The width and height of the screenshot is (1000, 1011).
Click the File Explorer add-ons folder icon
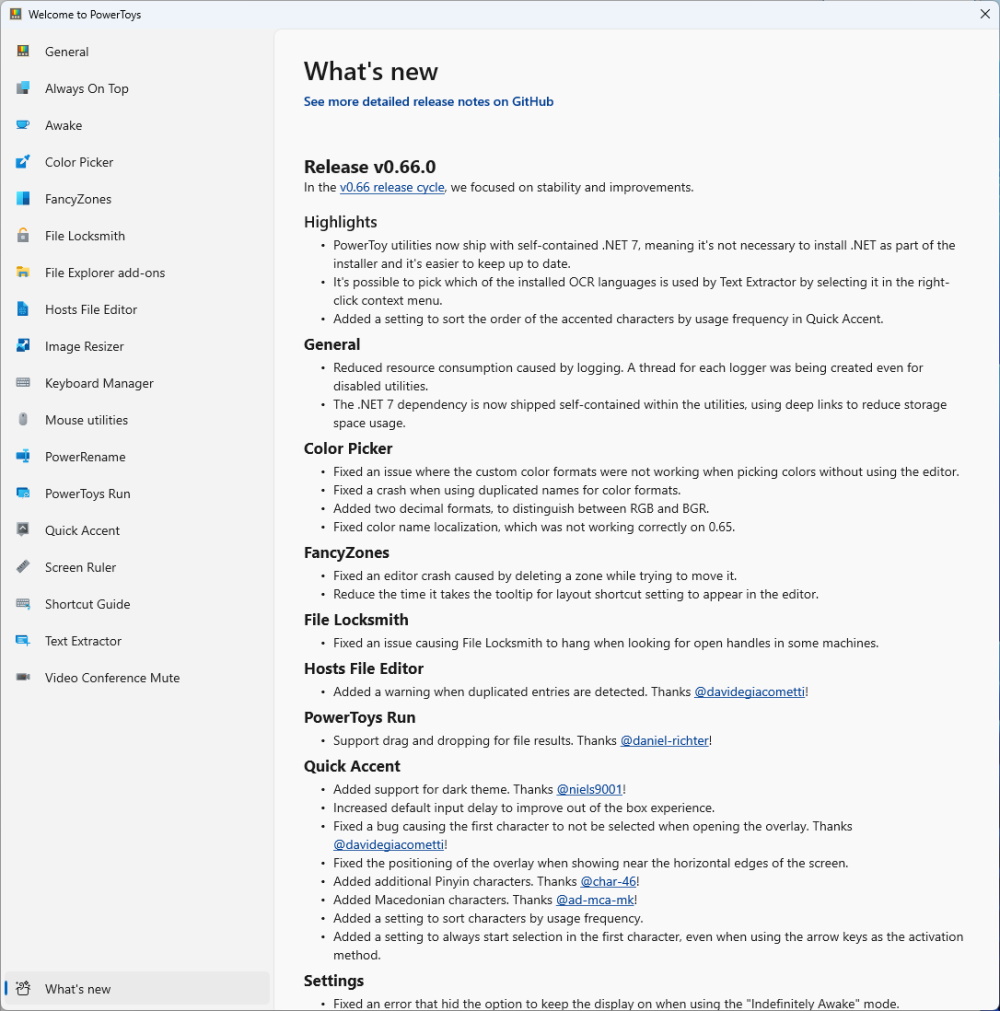click(23, 271)
